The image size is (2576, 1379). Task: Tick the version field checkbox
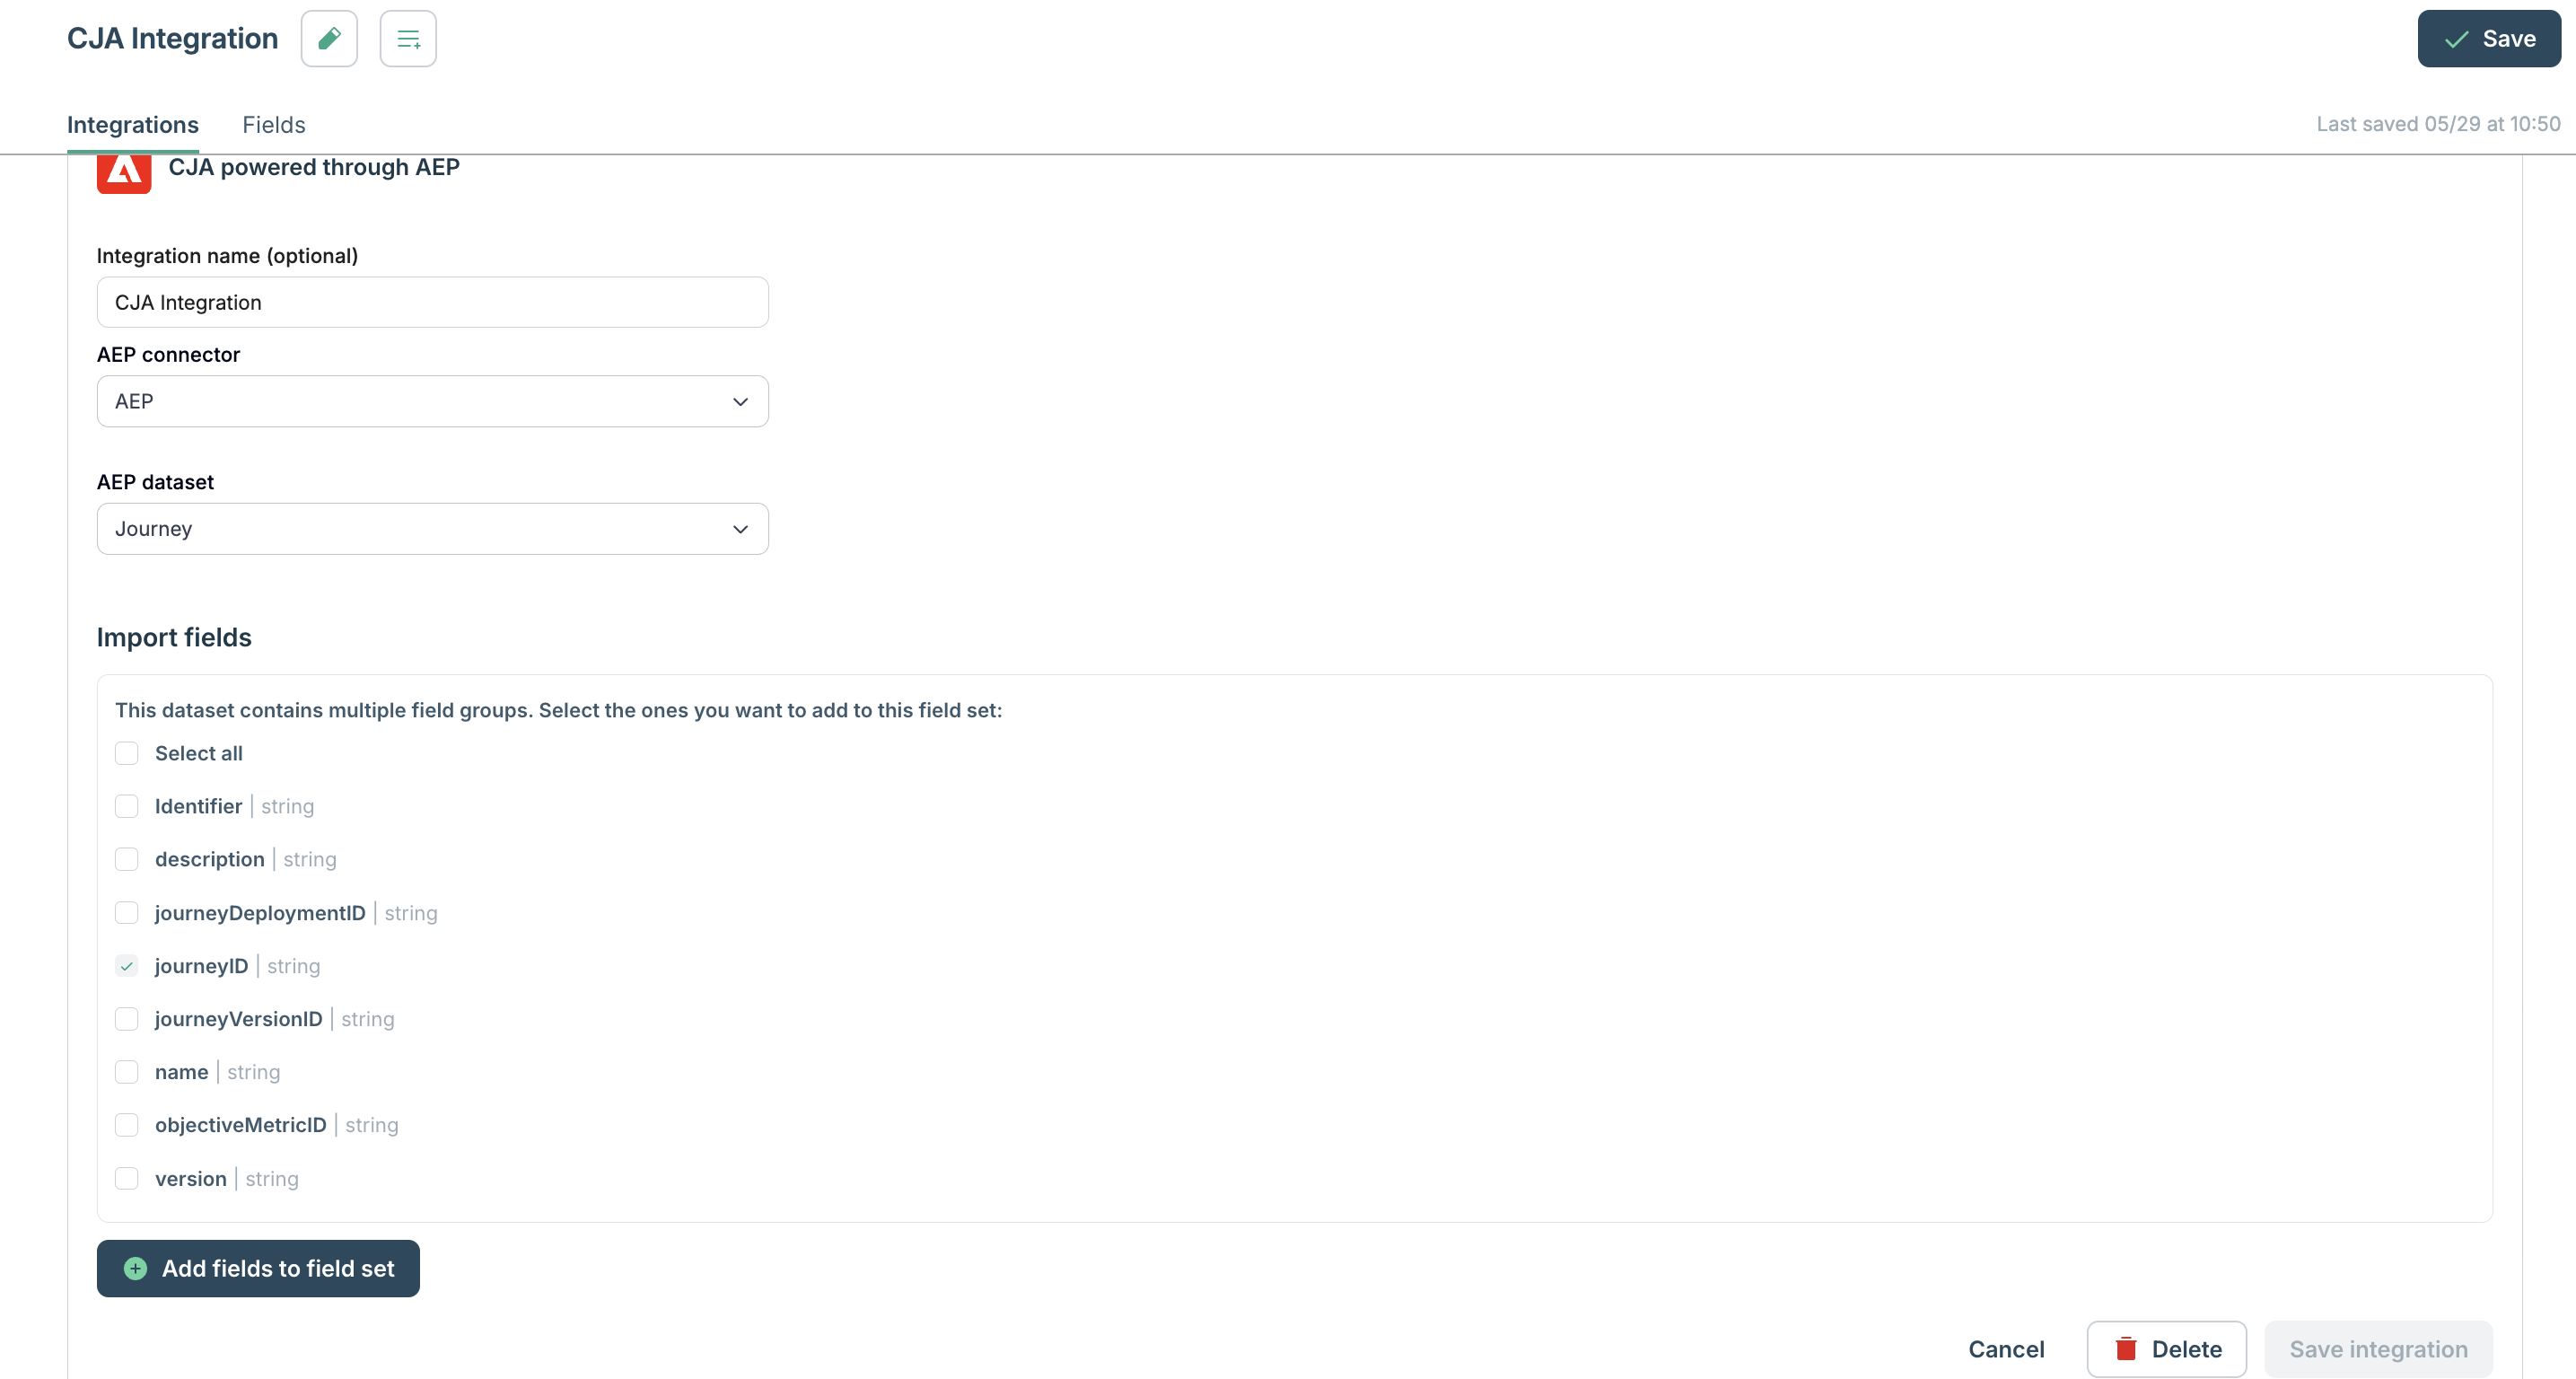127,1178
